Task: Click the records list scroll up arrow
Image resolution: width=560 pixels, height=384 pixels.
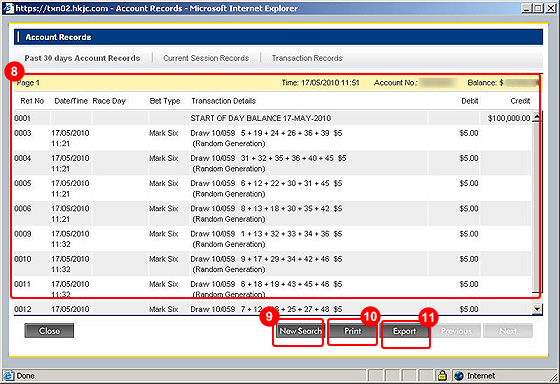Action: pyautogui.click(x=537, y=117)
